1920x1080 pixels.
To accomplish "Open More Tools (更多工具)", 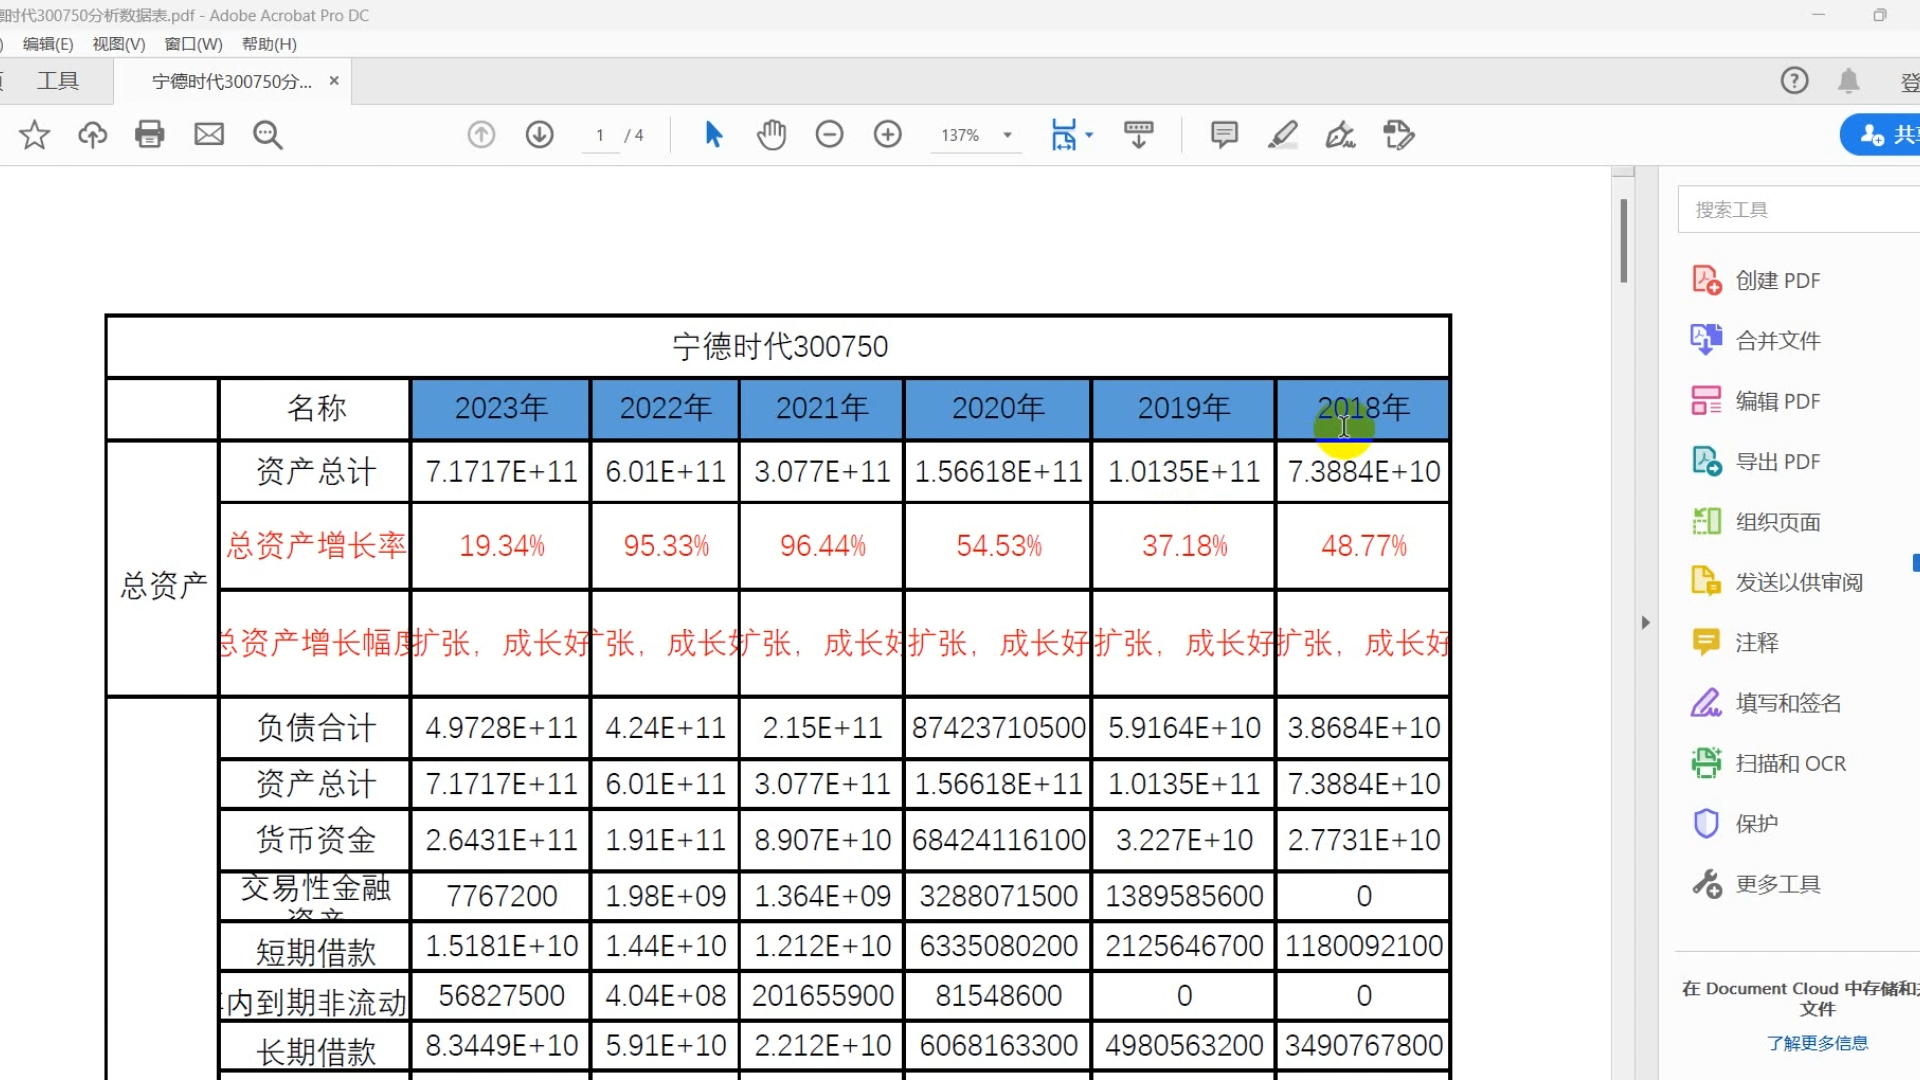I will [x=1756, y=884].
